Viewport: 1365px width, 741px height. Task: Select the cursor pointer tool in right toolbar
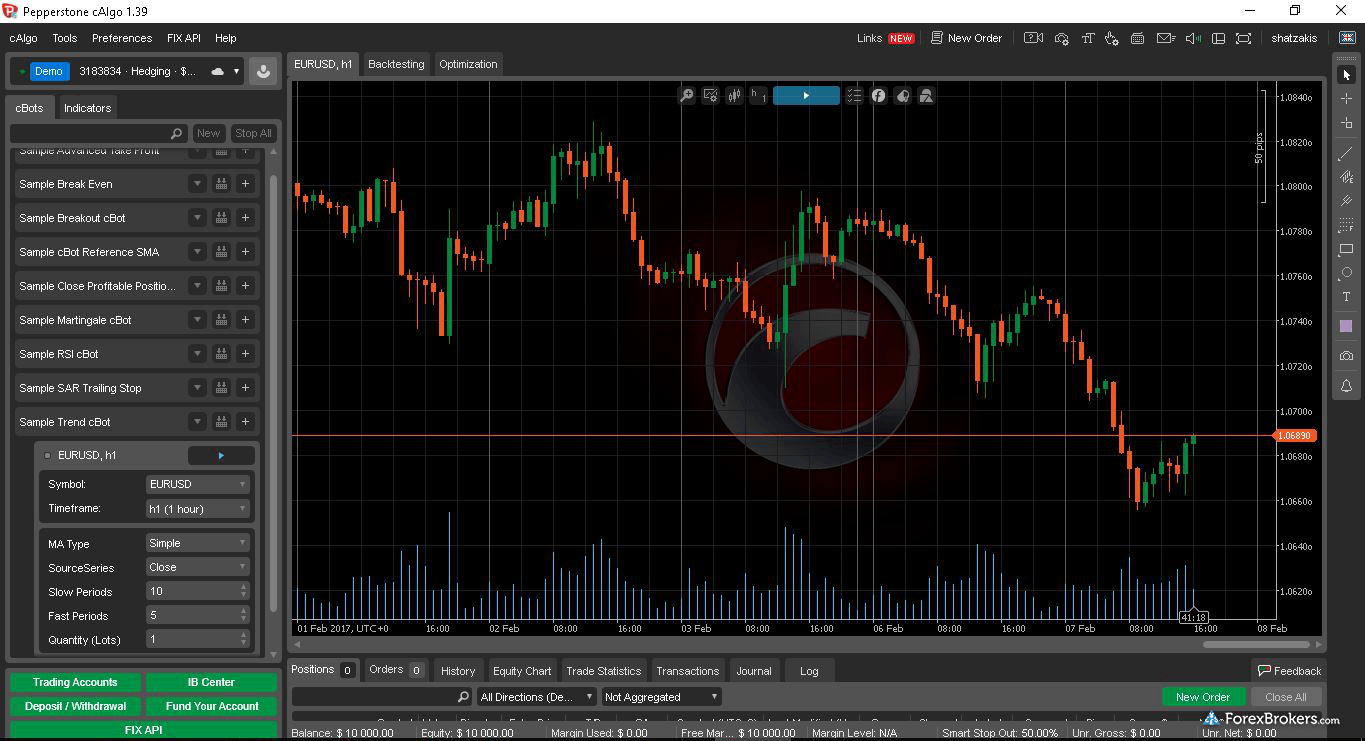pos(1346,75)
